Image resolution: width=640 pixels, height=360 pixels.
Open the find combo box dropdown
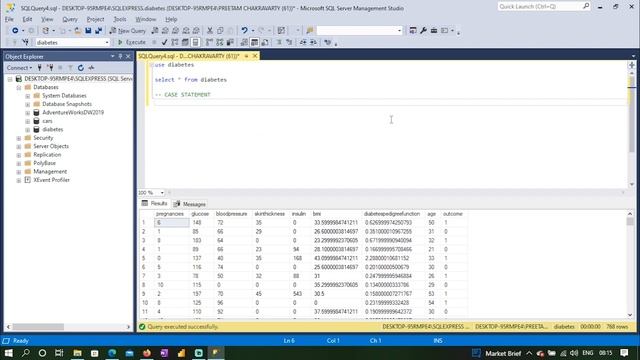[399, 31]
